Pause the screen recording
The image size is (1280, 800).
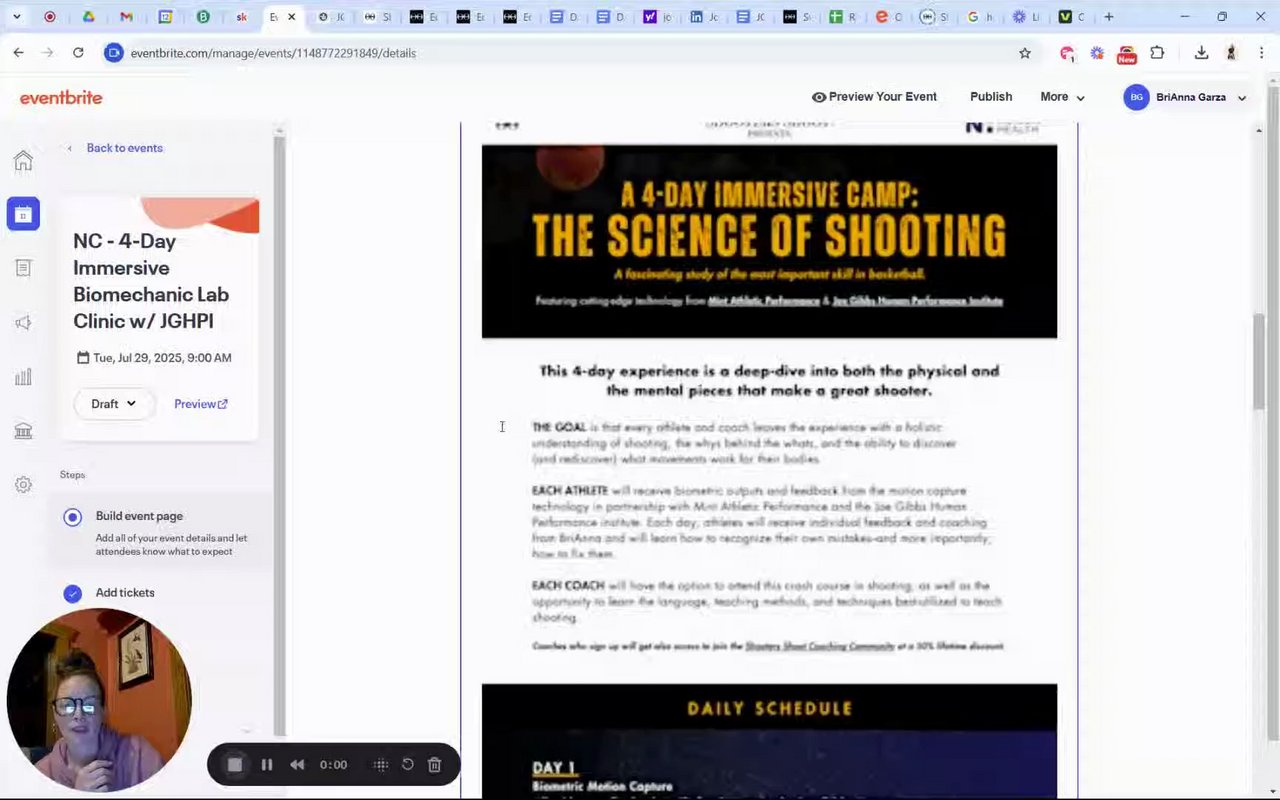pos(267,765)
